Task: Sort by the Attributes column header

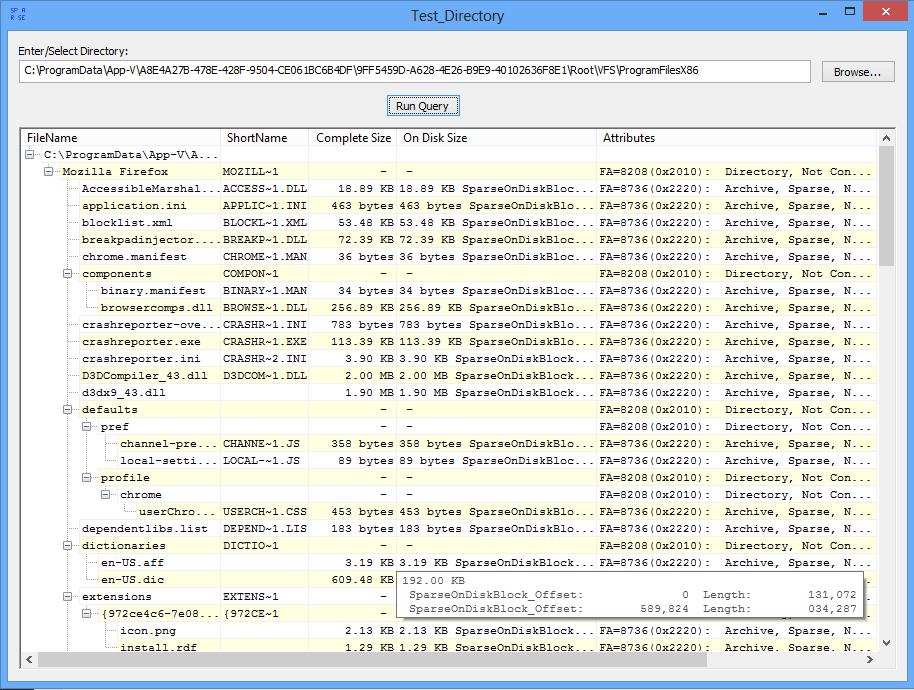Action: point(737,138)
